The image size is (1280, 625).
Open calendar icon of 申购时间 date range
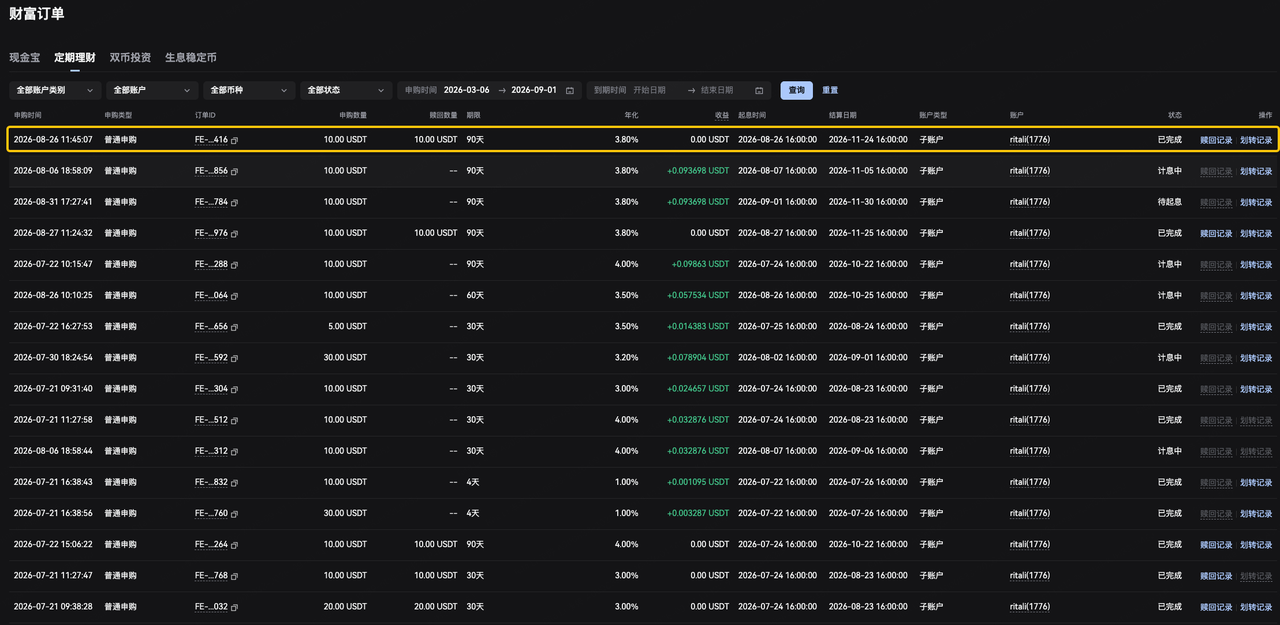click(570, 90)
